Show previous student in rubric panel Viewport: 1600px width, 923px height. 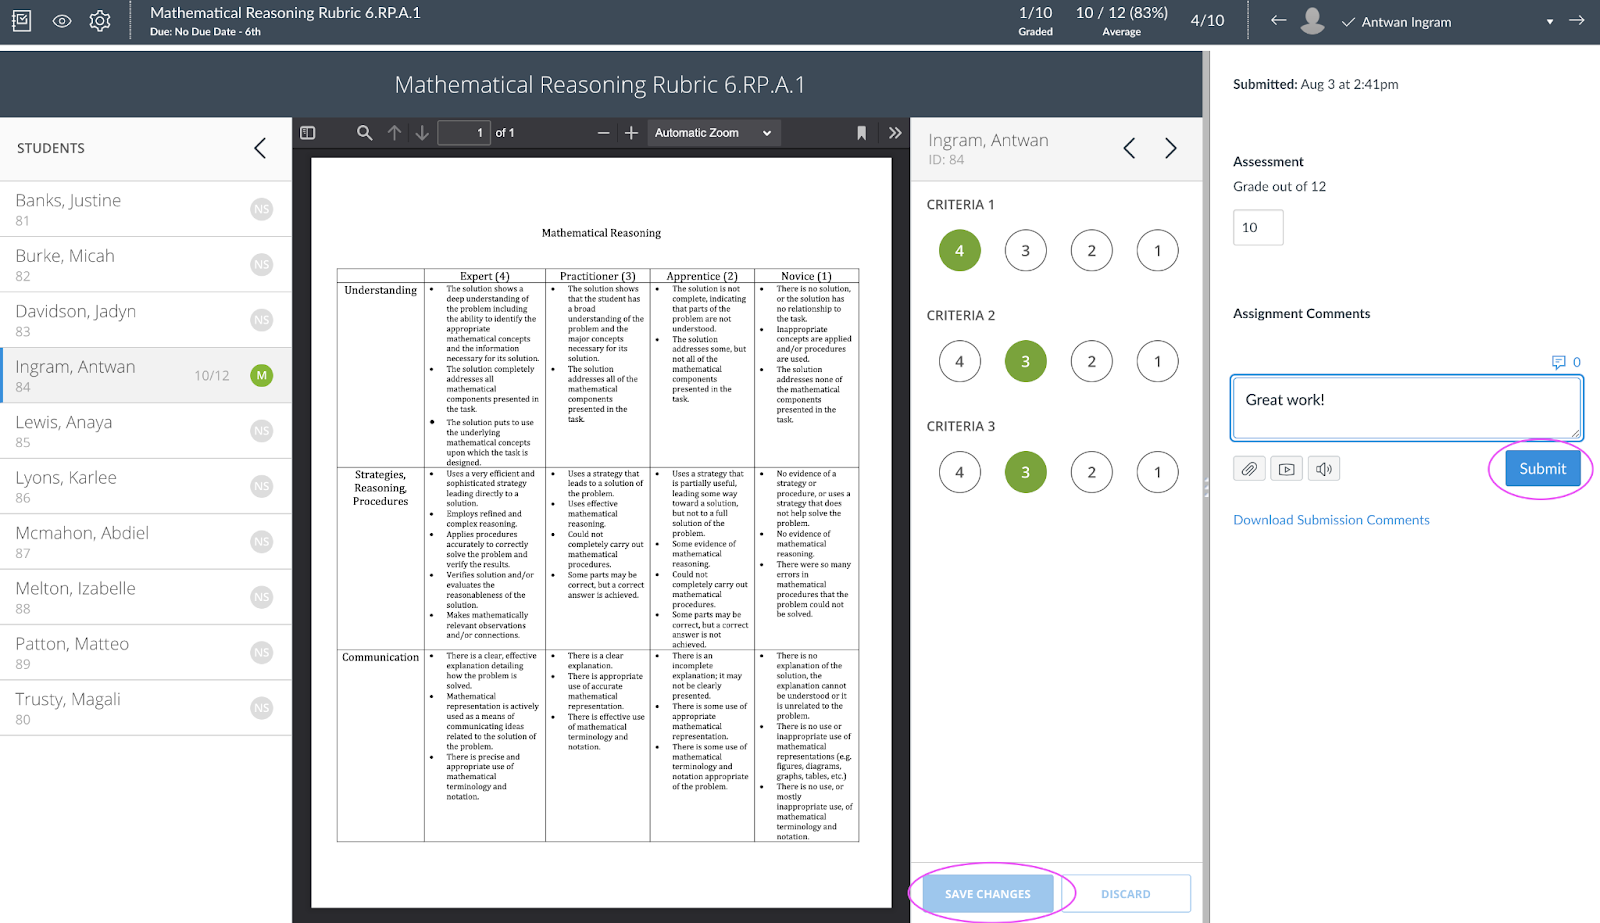tap(1129, 148)
